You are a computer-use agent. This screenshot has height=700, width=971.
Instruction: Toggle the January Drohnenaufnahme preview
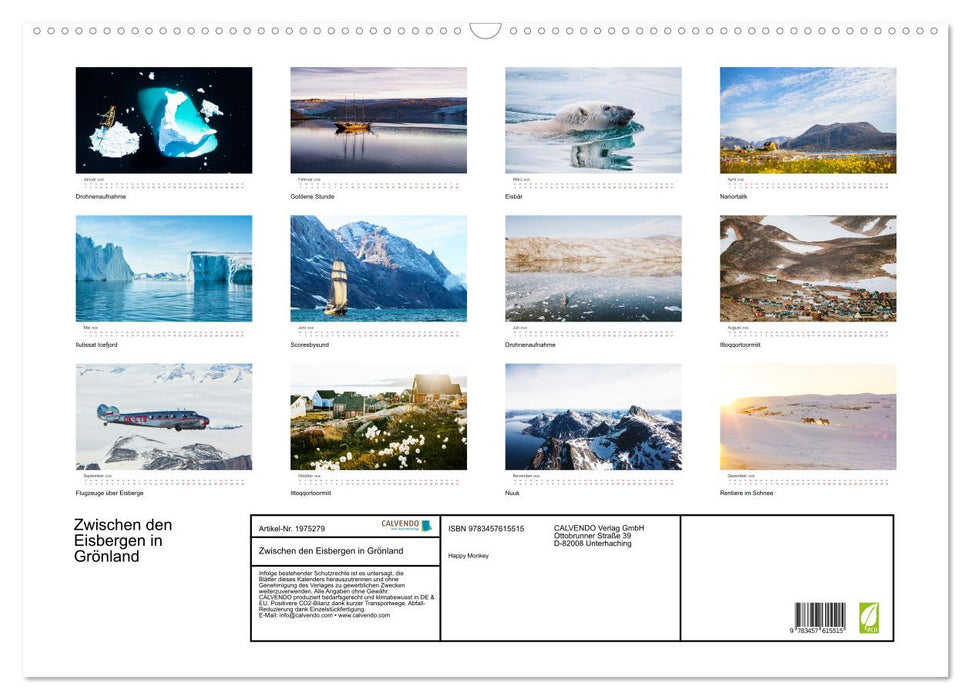click(x=163, y=119)
